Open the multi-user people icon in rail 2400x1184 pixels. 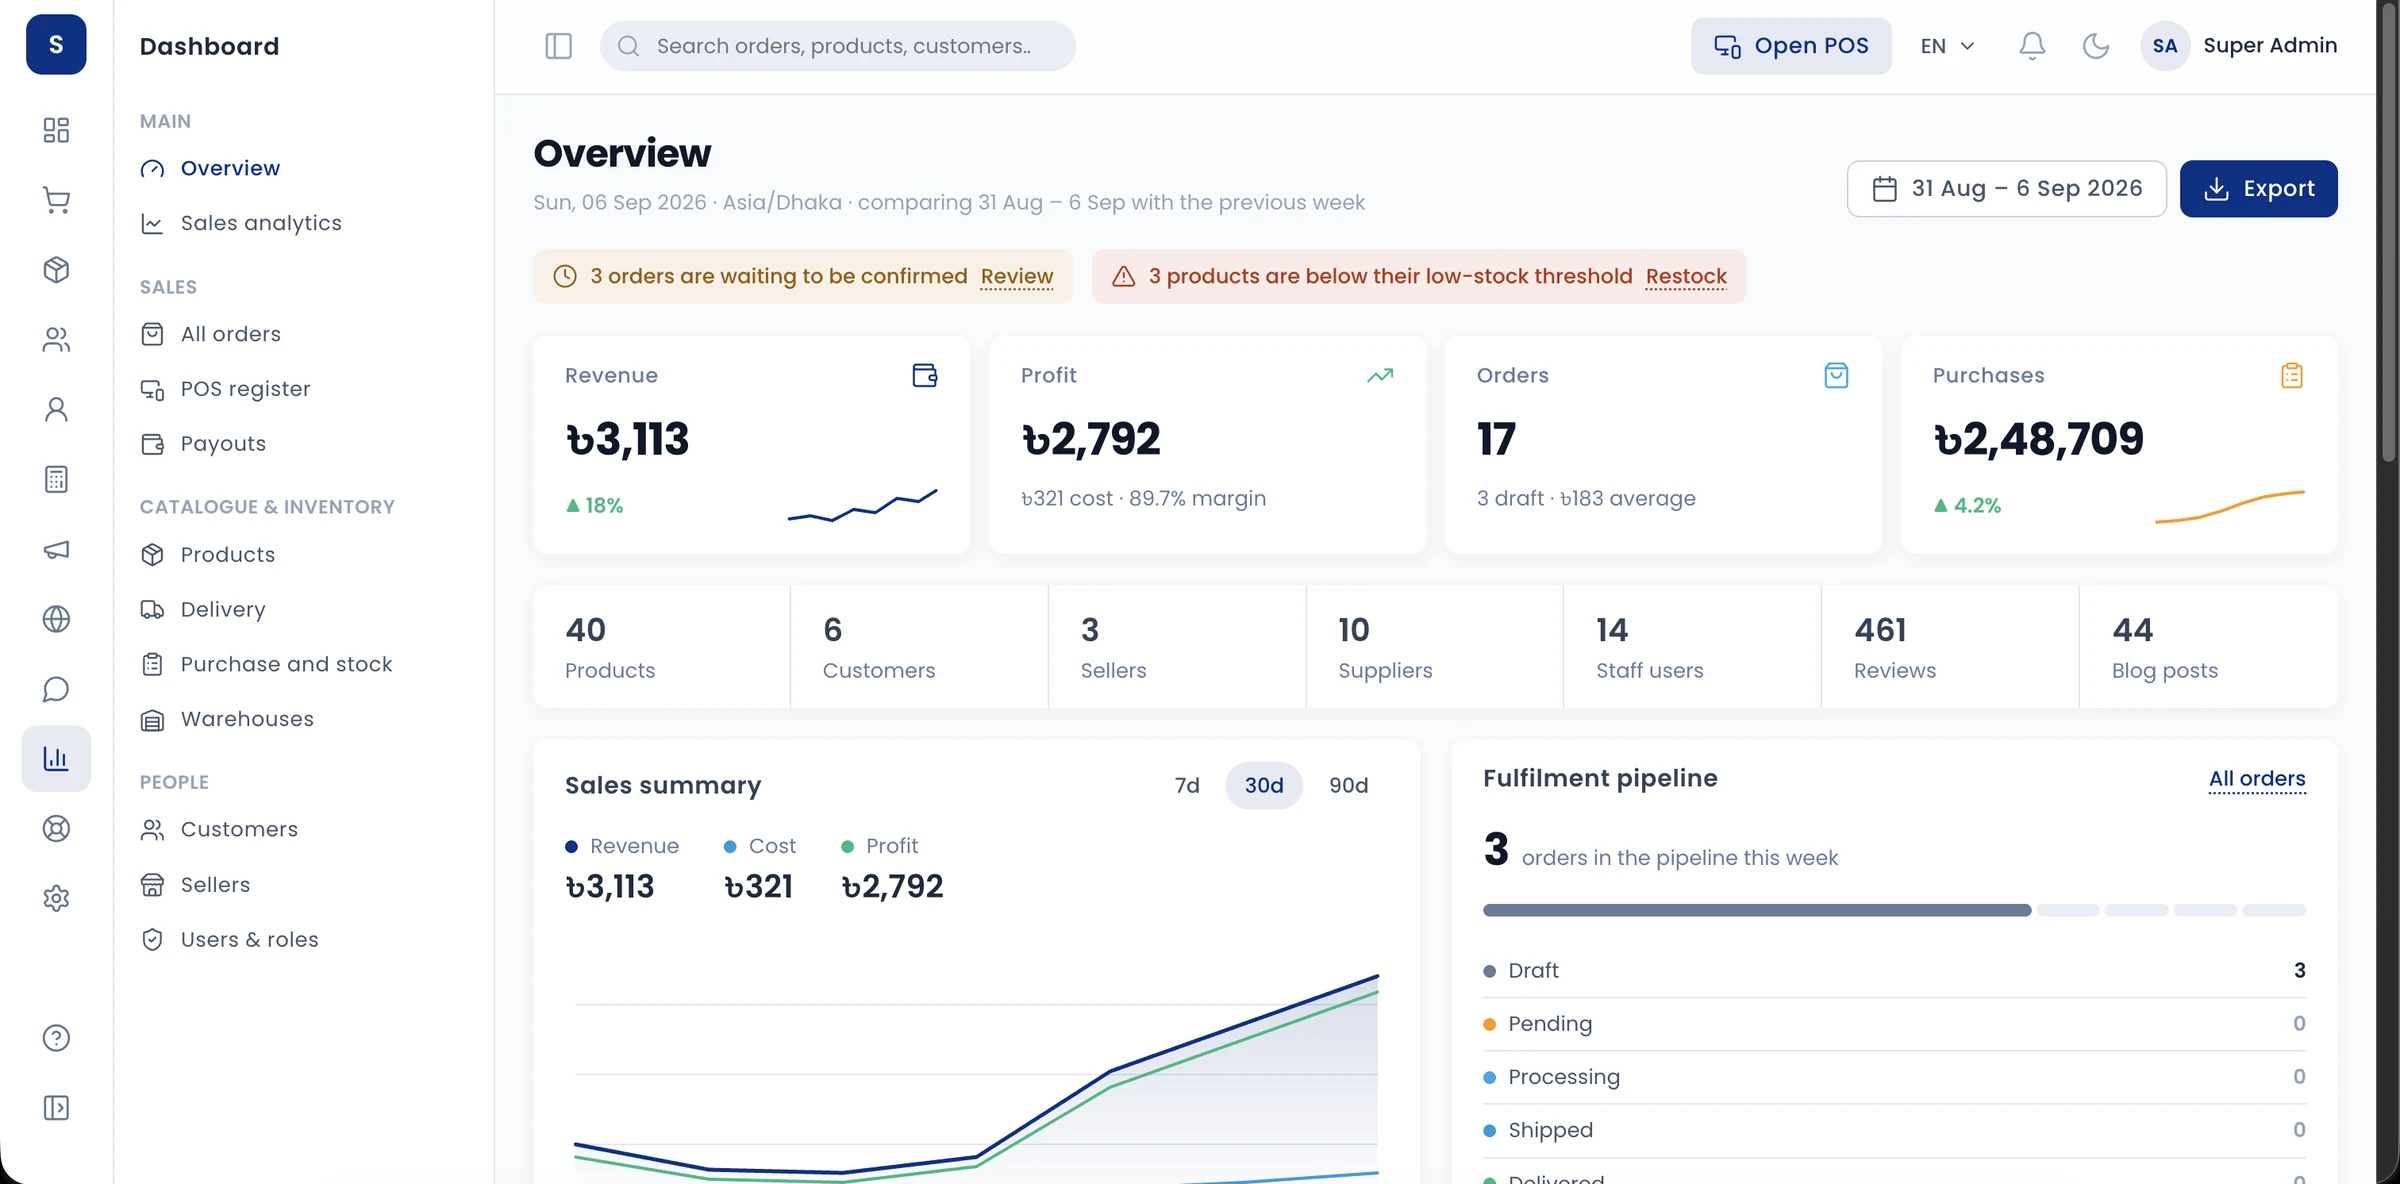(x=56, y=340)
